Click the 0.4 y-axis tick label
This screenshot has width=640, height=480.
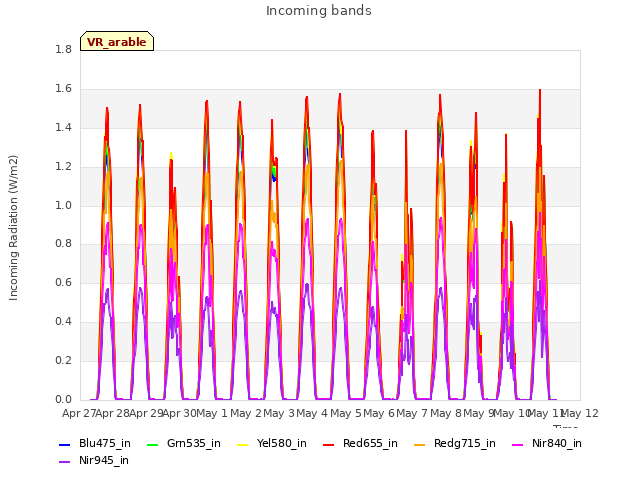[63, 322]
